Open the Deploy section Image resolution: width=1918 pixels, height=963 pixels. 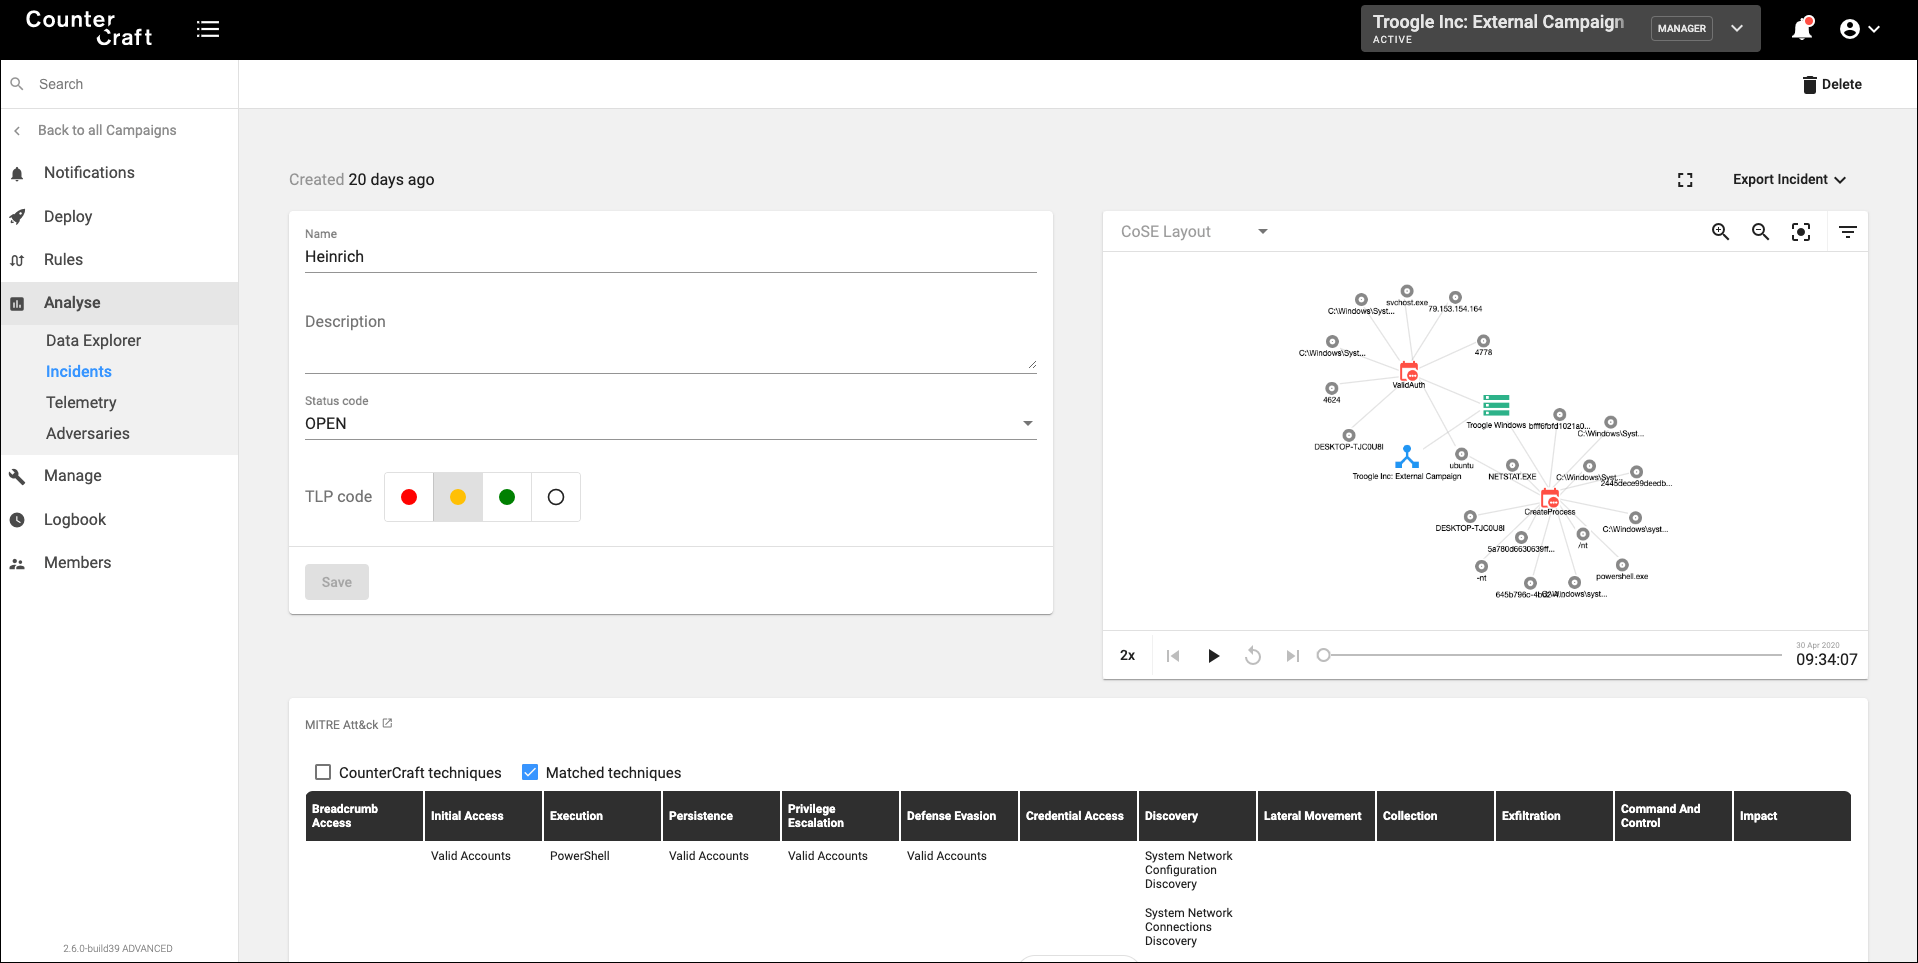[68, 216]
